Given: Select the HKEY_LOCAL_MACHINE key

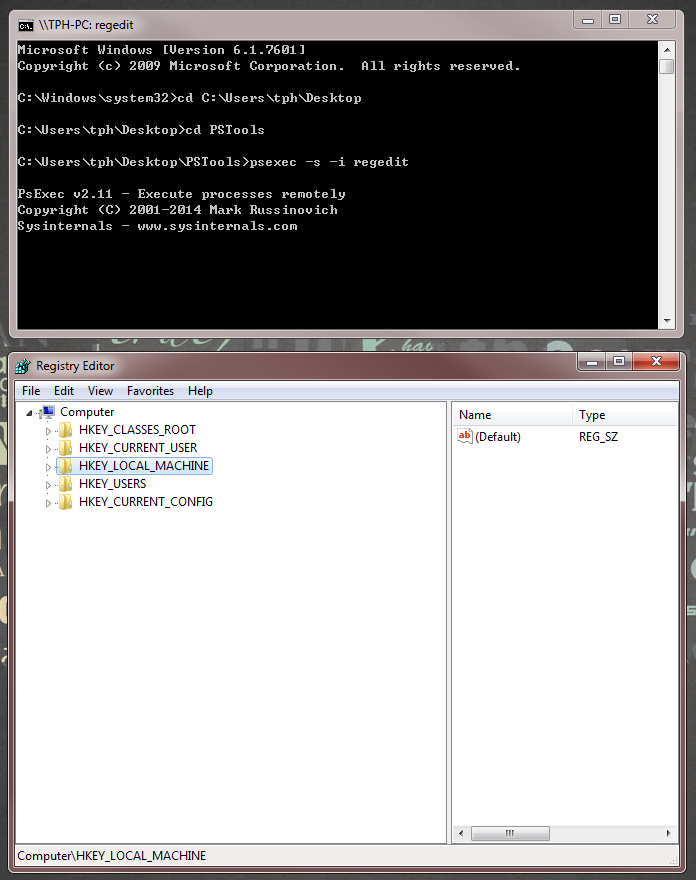Looking at the screenshot, I should coord(144,466).
